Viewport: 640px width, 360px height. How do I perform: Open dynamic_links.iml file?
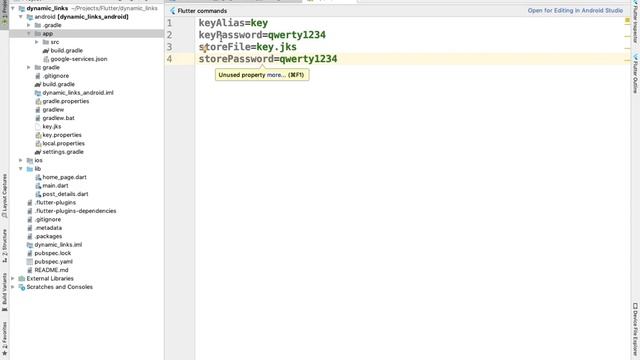[58, 245]
